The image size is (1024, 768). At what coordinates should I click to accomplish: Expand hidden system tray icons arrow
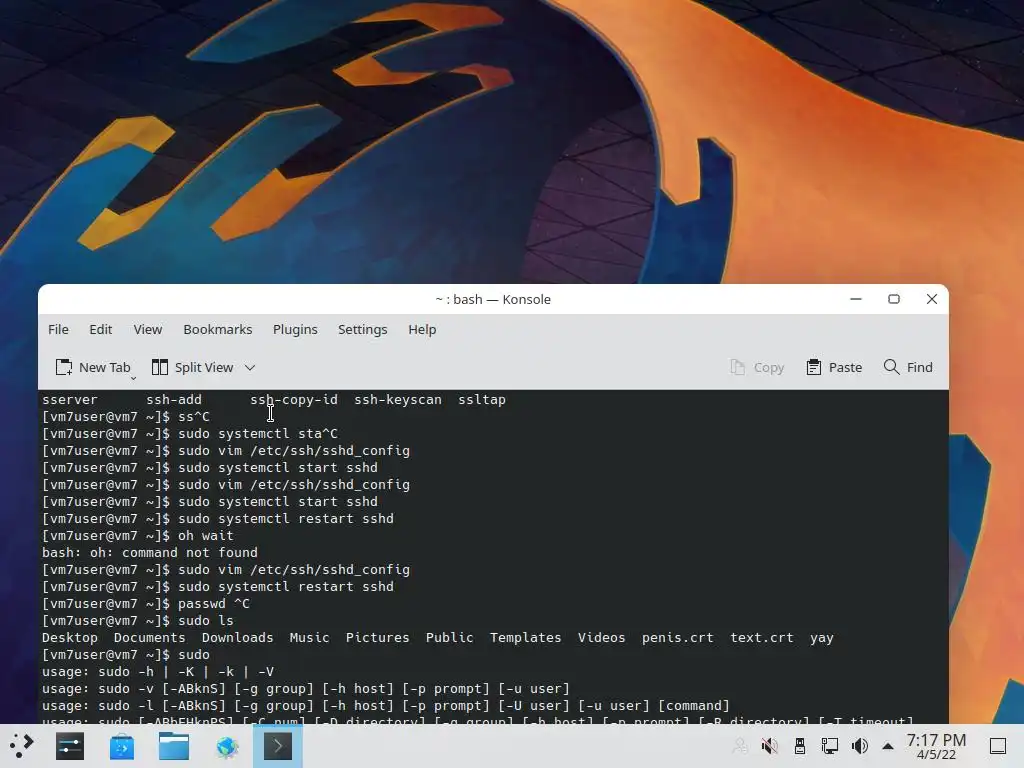click(888, 746)
